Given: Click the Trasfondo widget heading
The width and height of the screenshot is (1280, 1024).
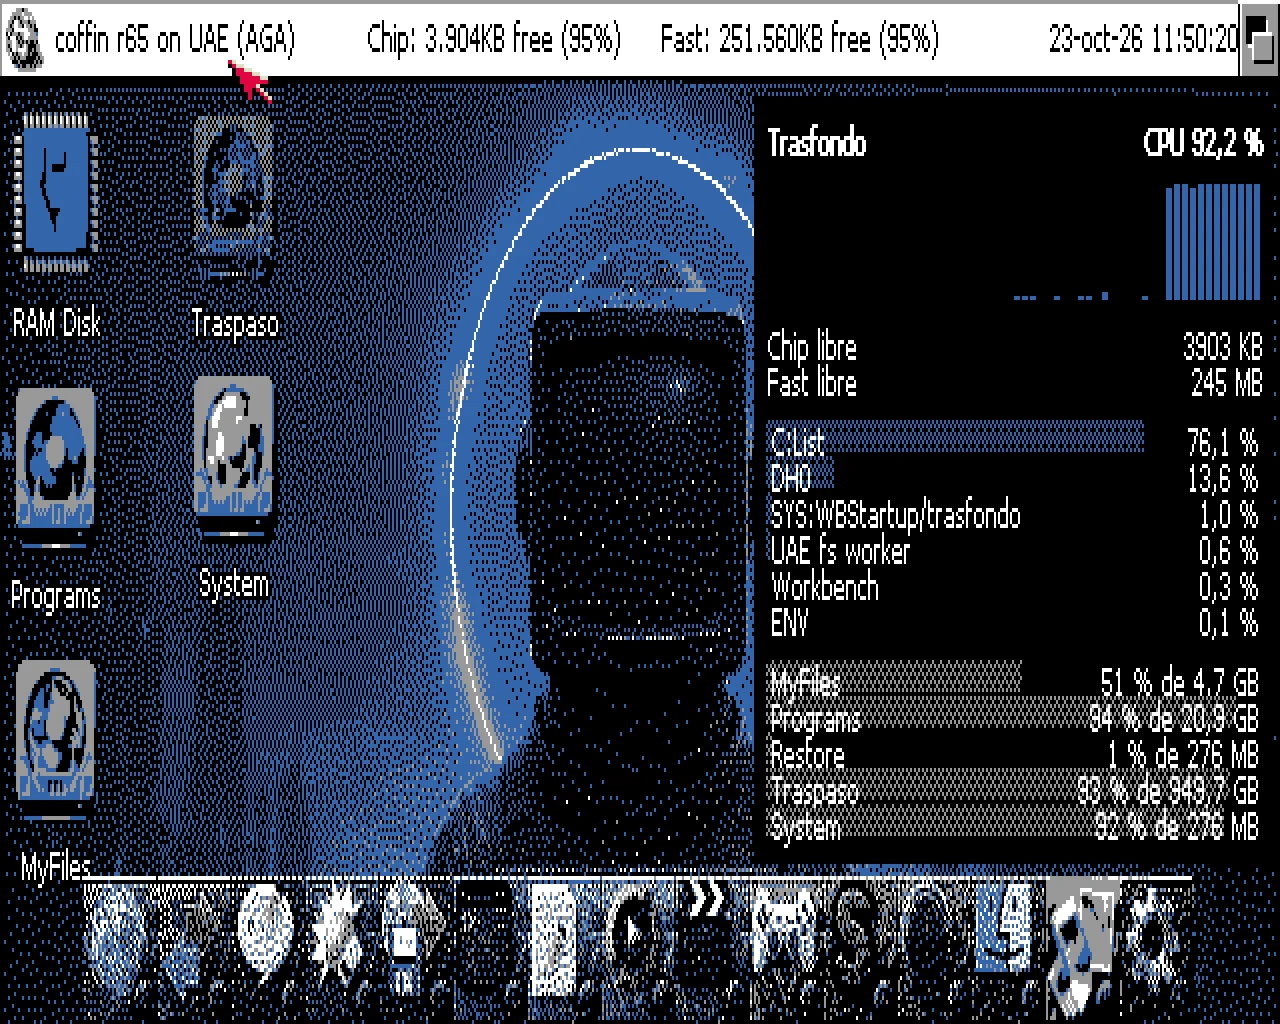Looking at the screenshot, I should (x=817, y=144).
